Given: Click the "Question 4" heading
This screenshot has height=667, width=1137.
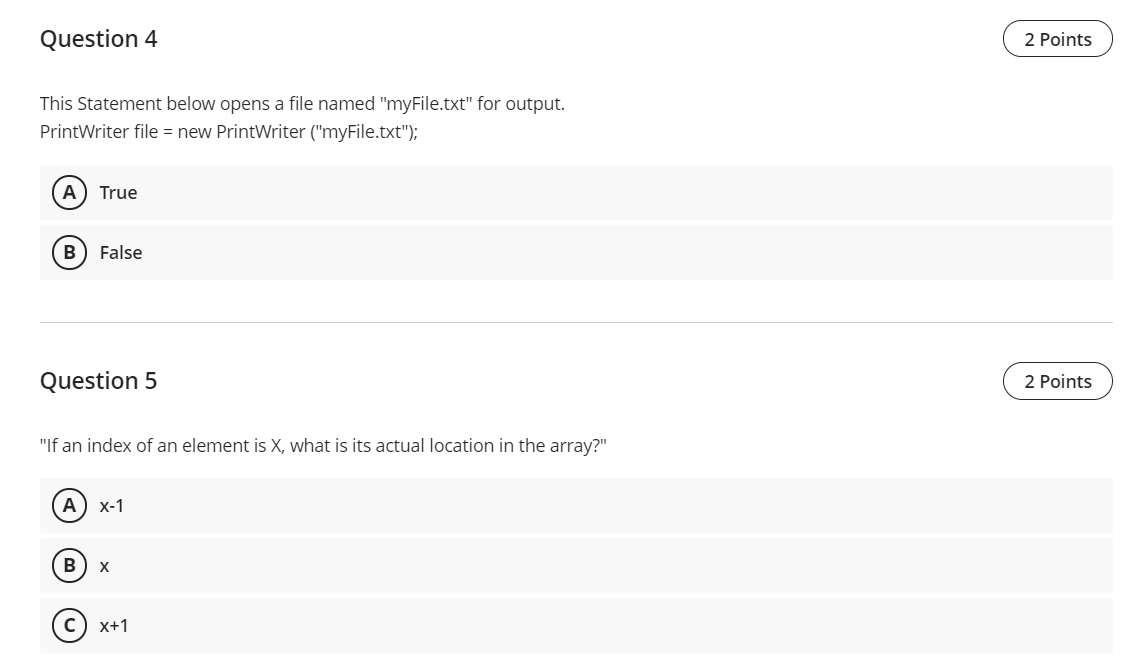Looking at the screenshot, I should (99, 38).
